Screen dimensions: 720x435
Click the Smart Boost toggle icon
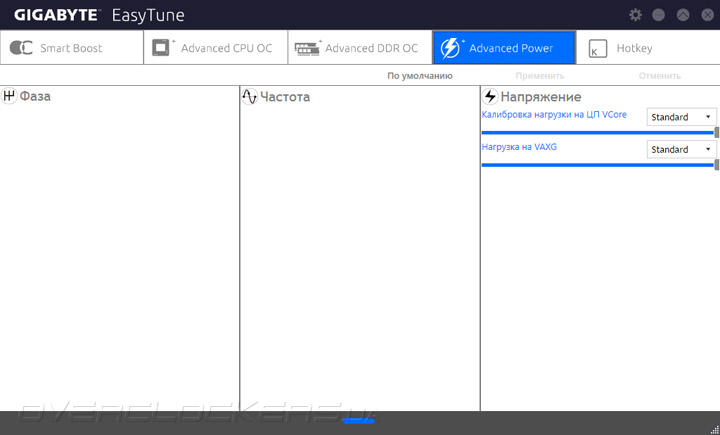click(x=21, y=48)
